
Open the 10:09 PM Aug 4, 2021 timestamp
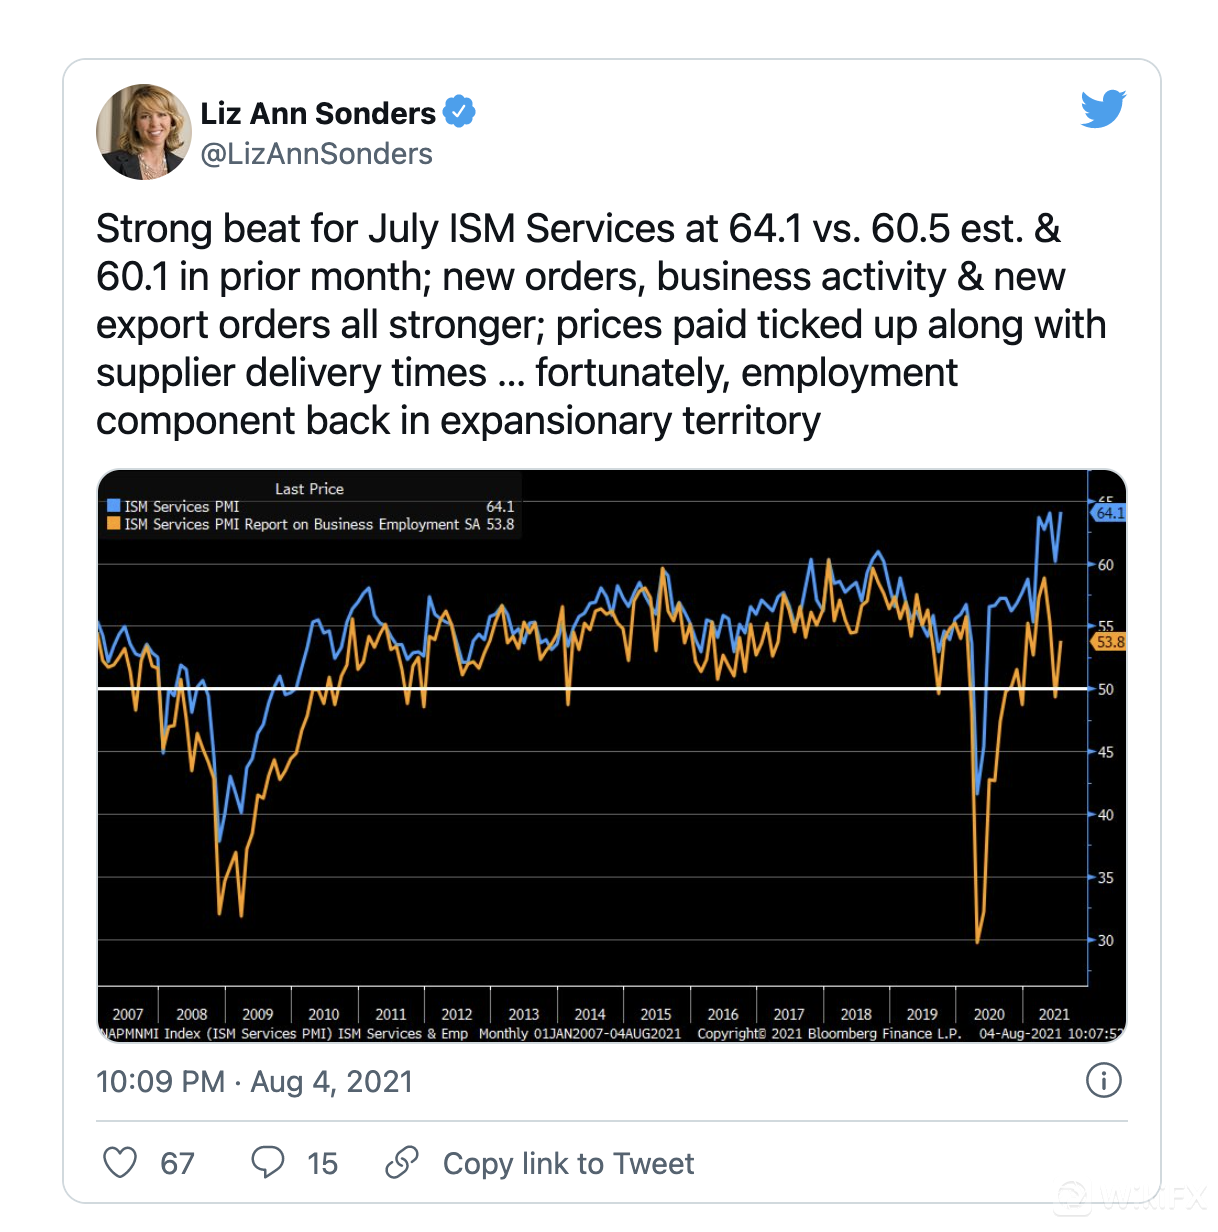(254, 1081)
